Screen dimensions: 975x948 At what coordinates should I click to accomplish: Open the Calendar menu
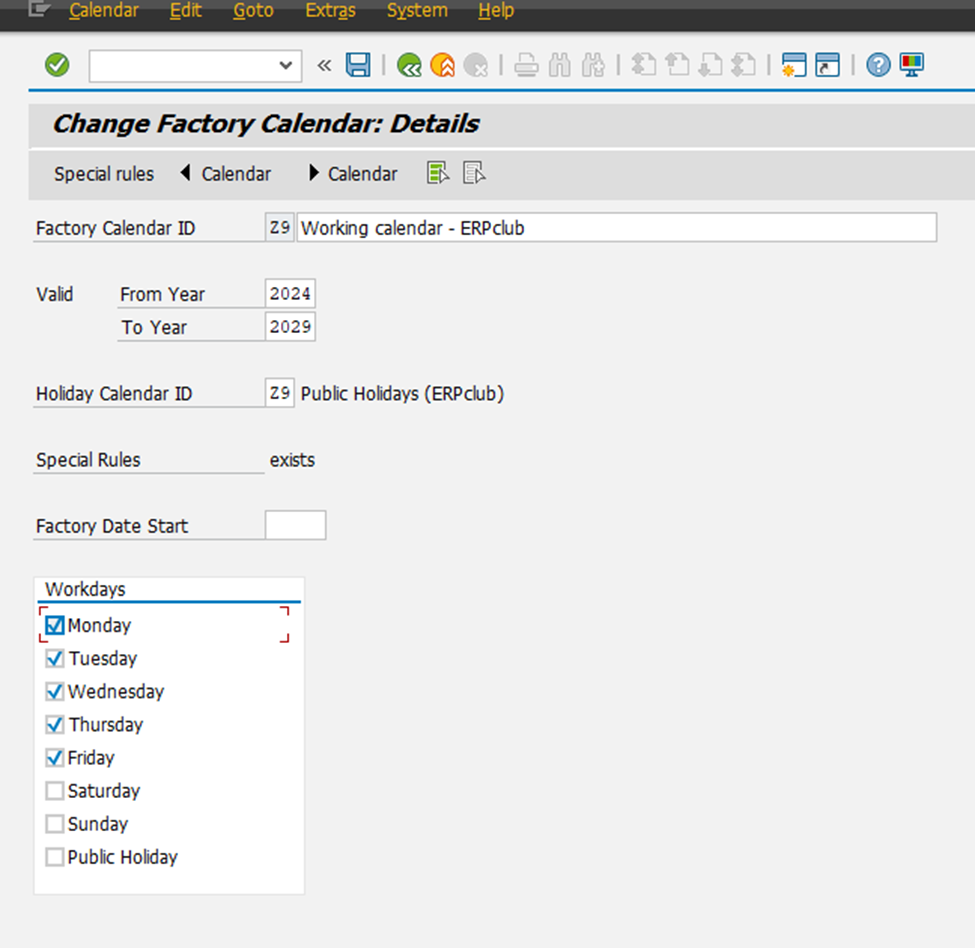click(104, 11)
